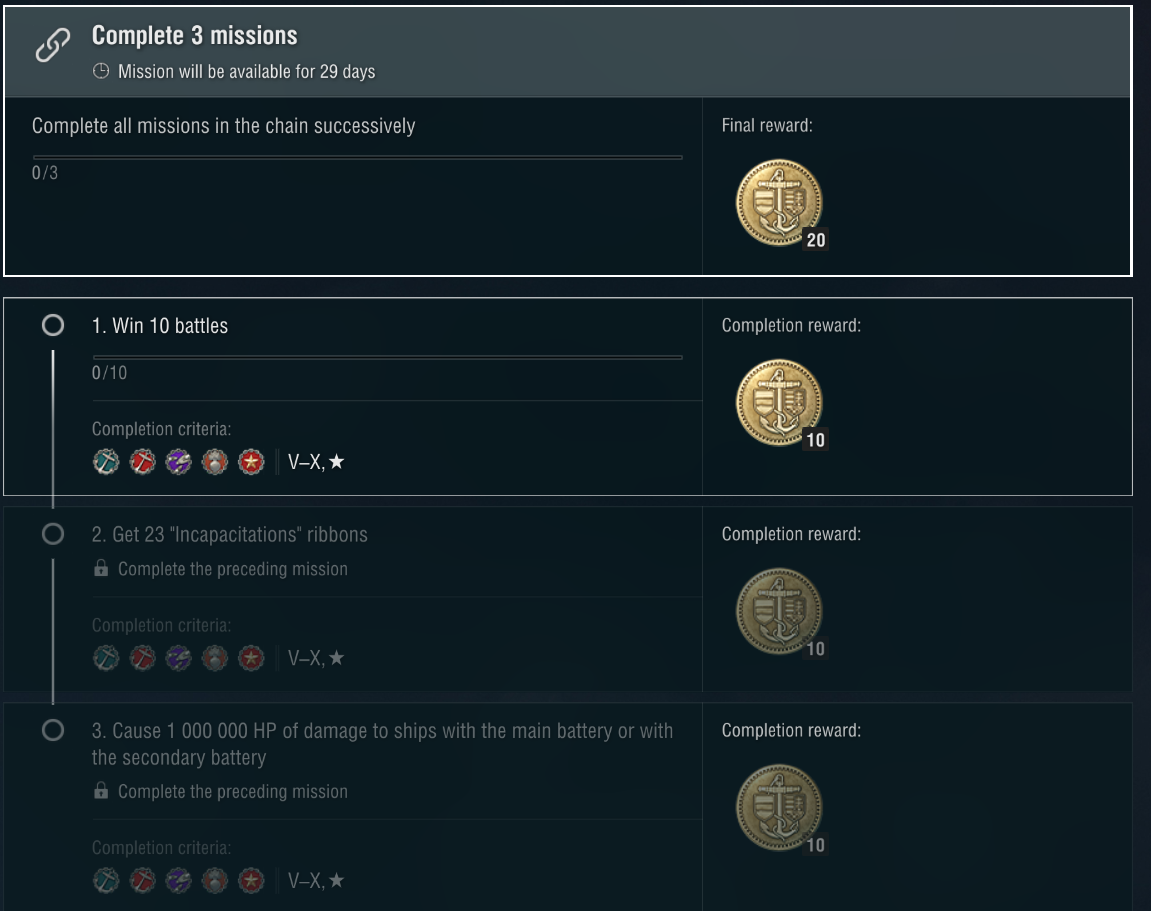Click the 0/3 chain progress bar
Viewport: 1151px width, 911px height.
click(357, 157)
